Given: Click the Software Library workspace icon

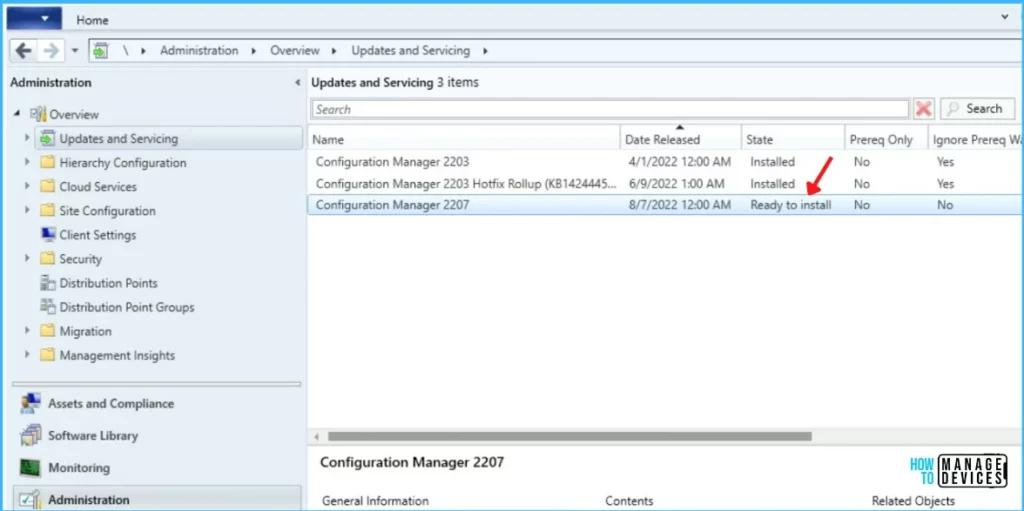Looking at the screenshot, I should pyautogui.click(x=31, y=435).
